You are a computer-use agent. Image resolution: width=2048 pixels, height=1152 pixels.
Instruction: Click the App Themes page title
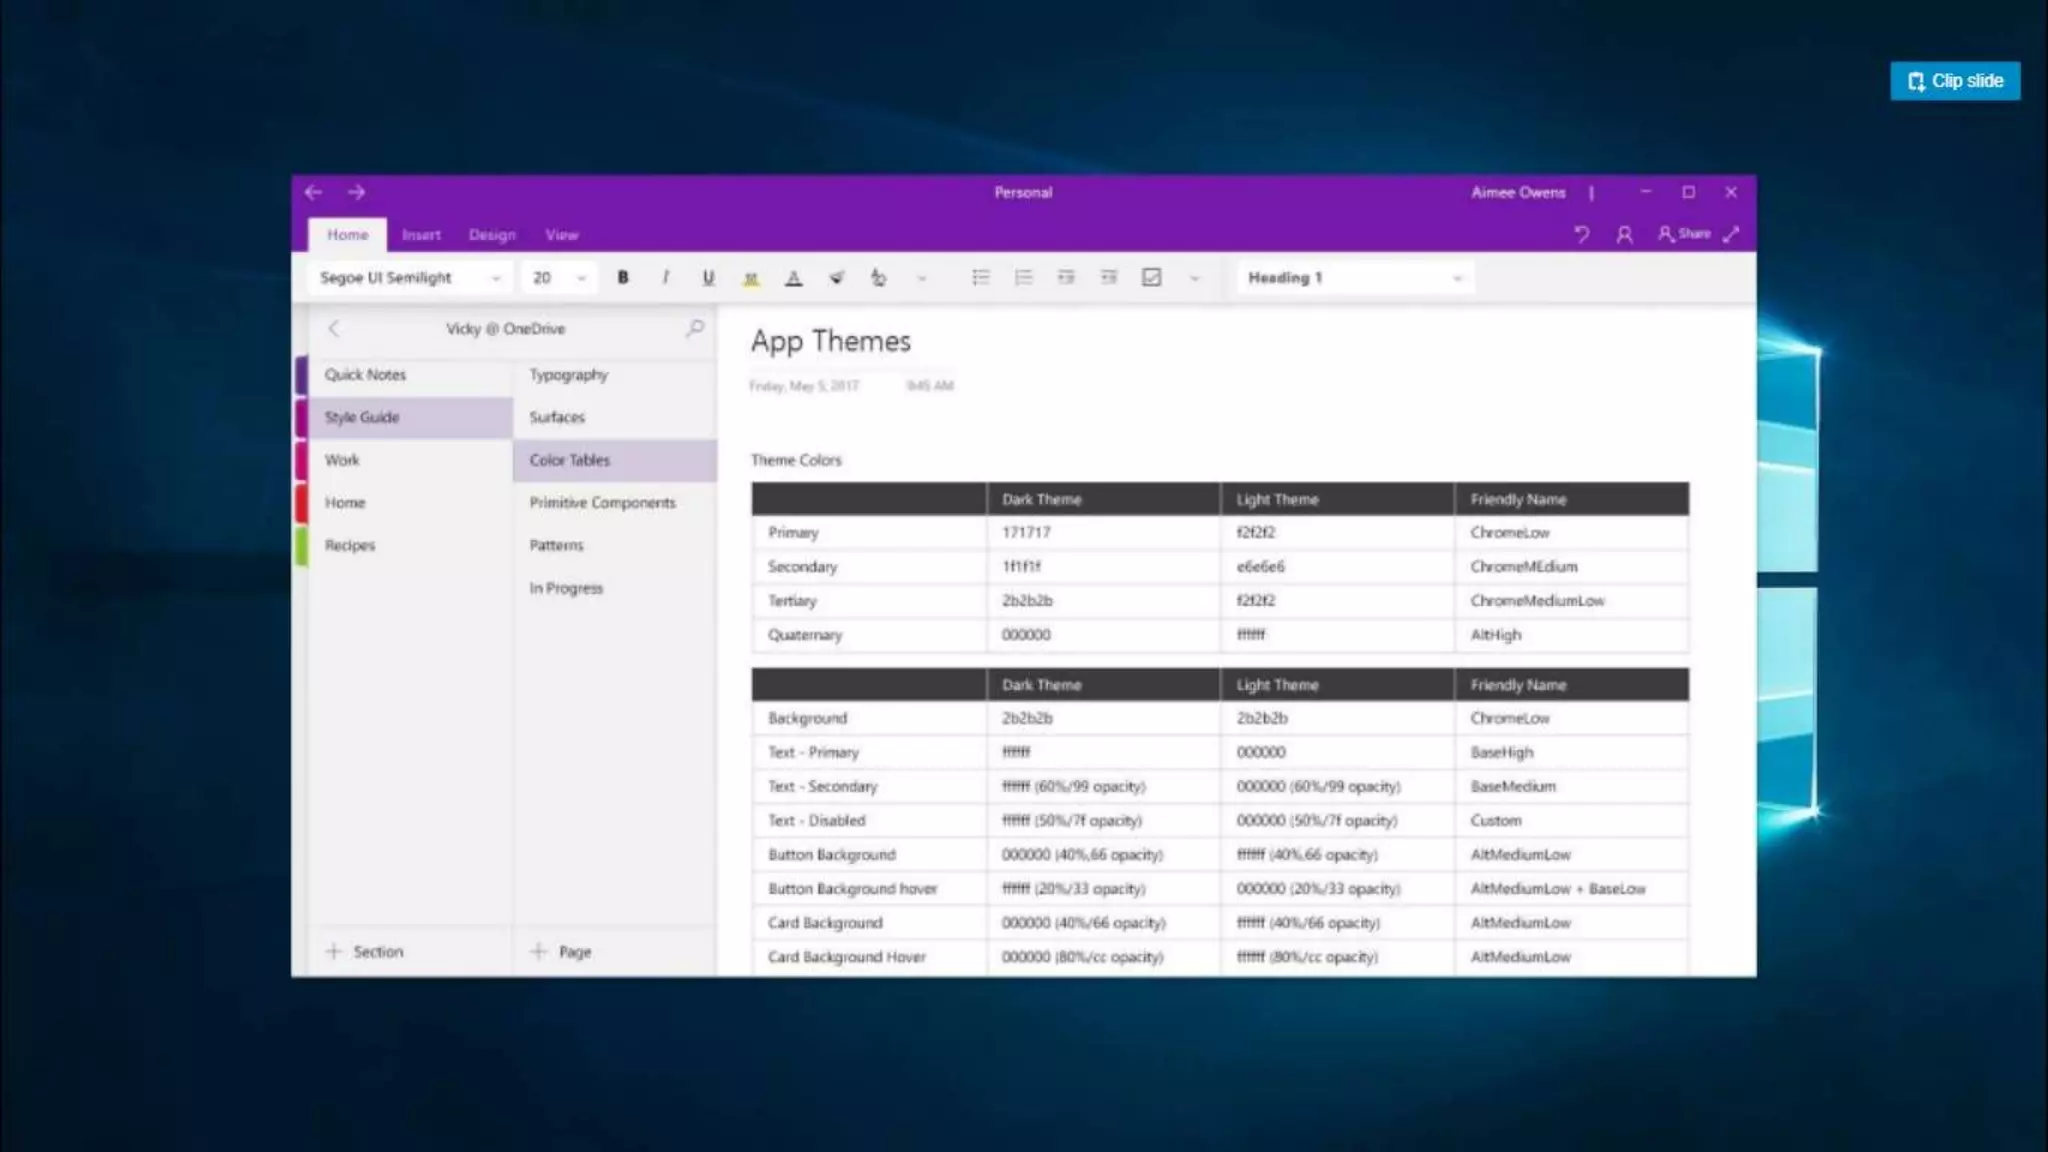pyautogui.click(x=830, y=341)
